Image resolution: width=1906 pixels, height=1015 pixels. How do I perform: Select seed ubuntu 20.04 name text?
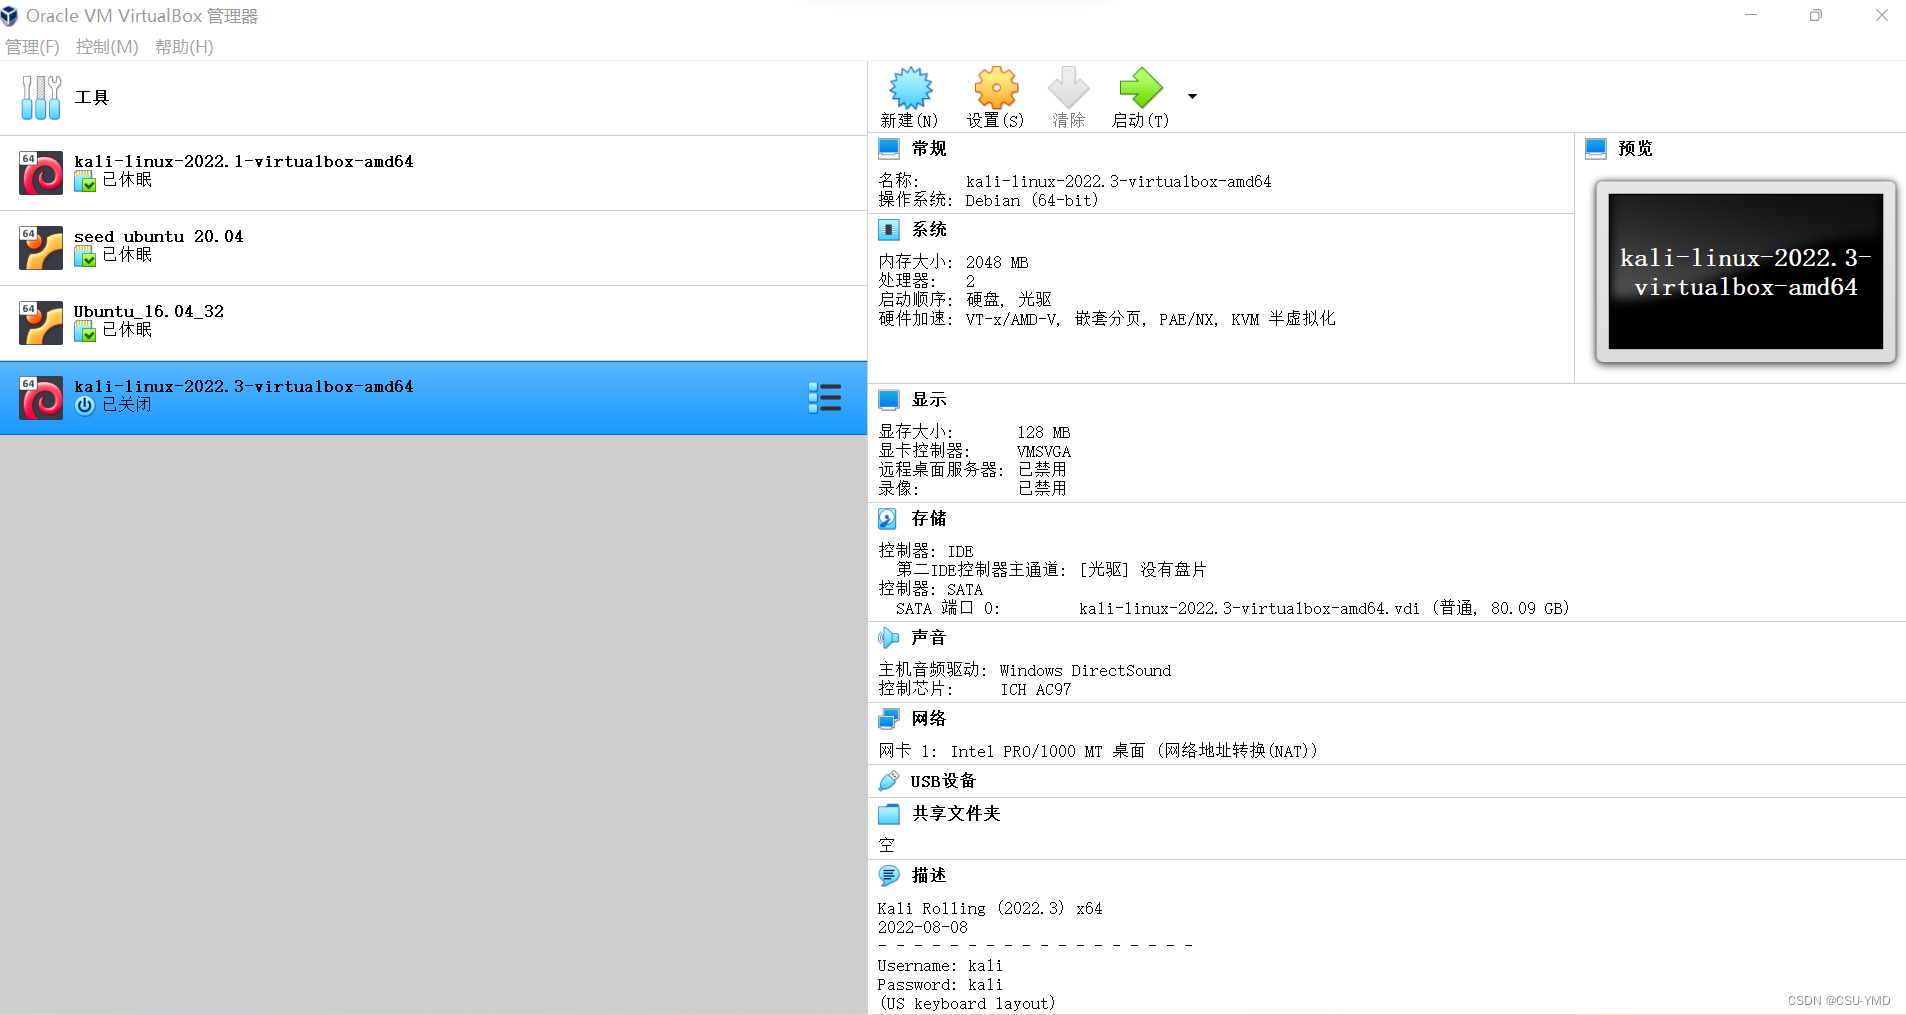[x=158, y=237]
